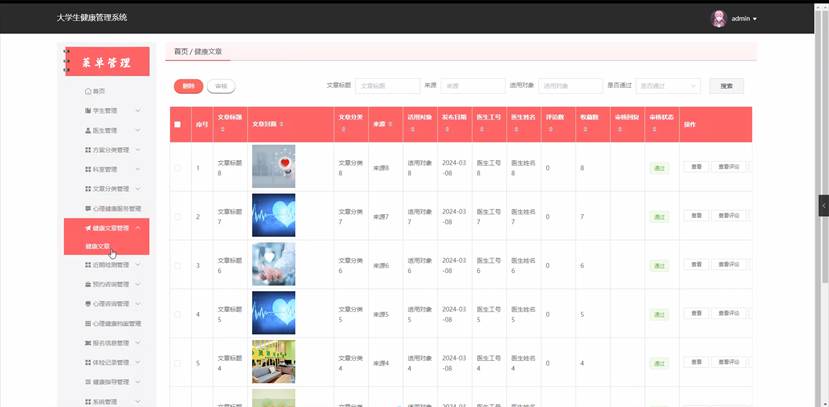The height and width of the screenshot is (407, 829).
Task: Expand the 学生管理 menu chevron
Action: pyautogui.click(x=137, y=111)
